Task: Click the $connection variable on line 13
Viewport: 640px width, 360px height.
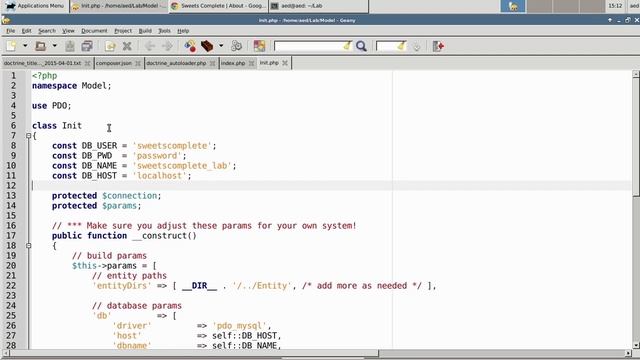Action: tap(129, 196)
